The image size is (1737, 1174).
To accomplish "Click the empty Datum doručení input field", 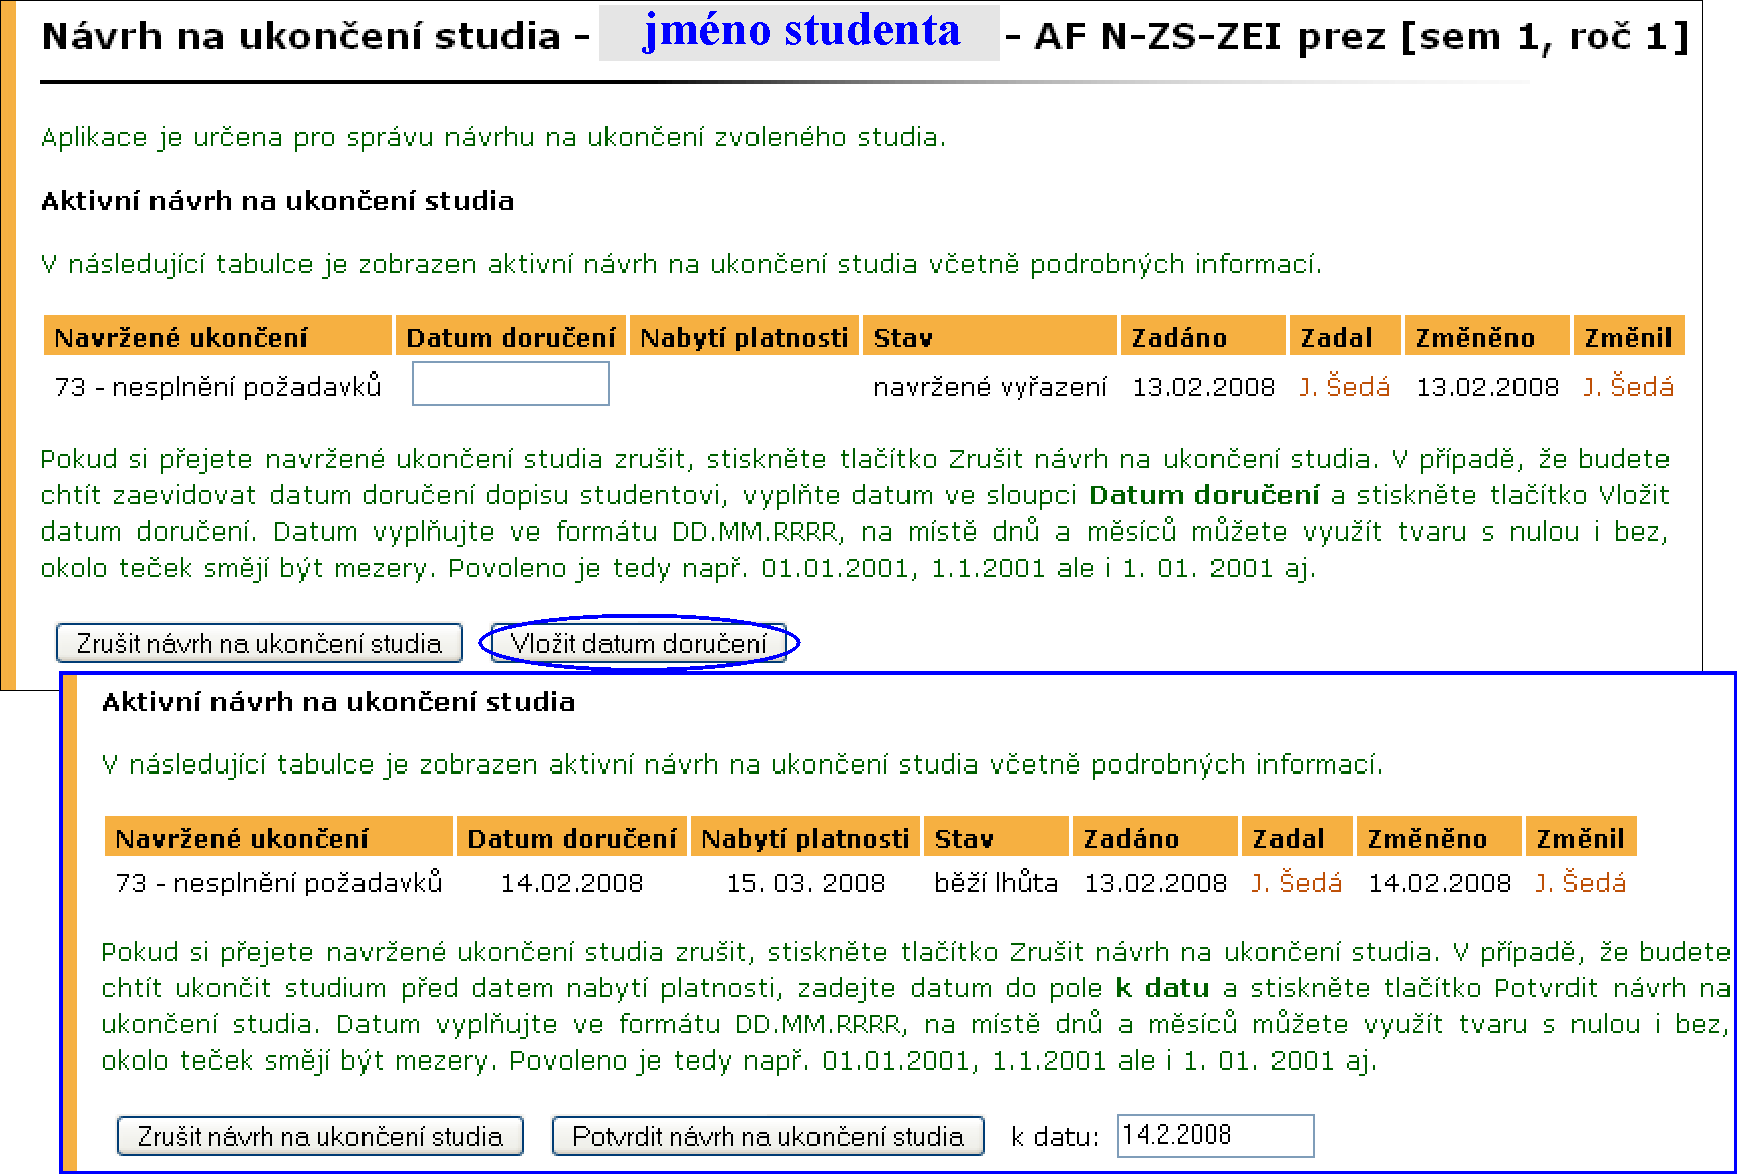I will [x=511, y=384].
